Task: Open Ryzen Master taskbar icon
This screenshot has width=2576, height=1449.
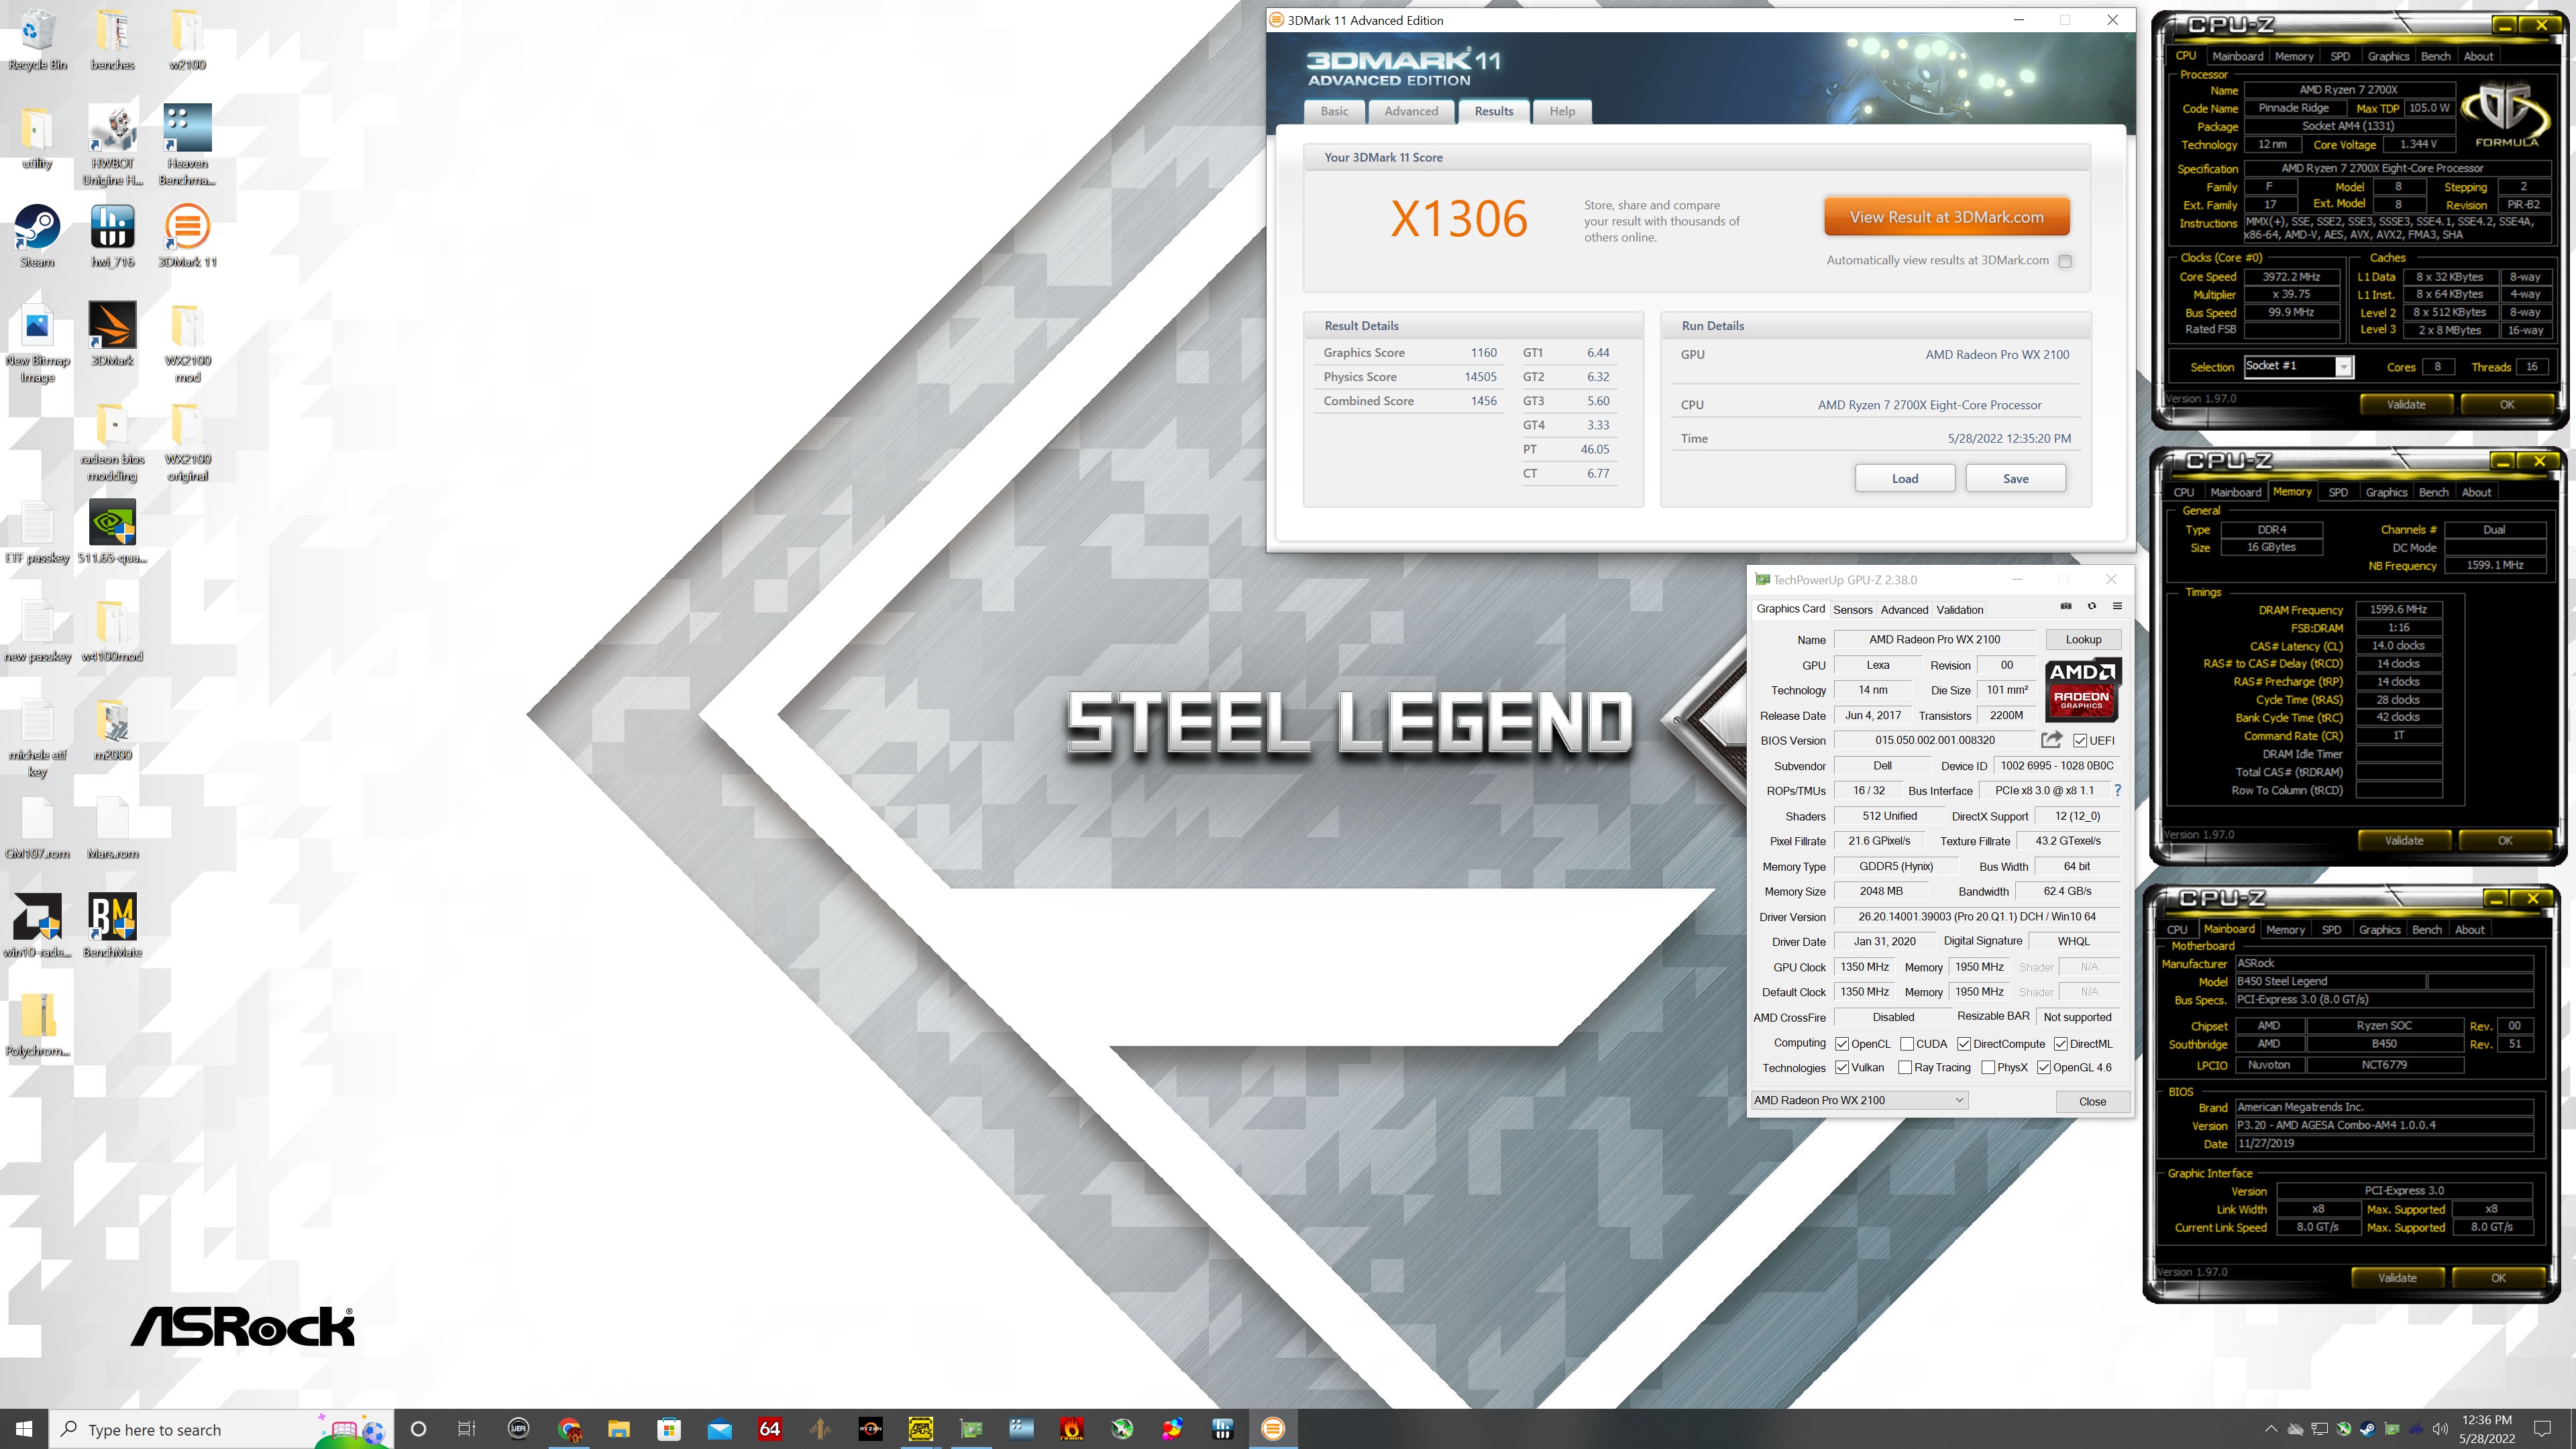Action: 870,1429
